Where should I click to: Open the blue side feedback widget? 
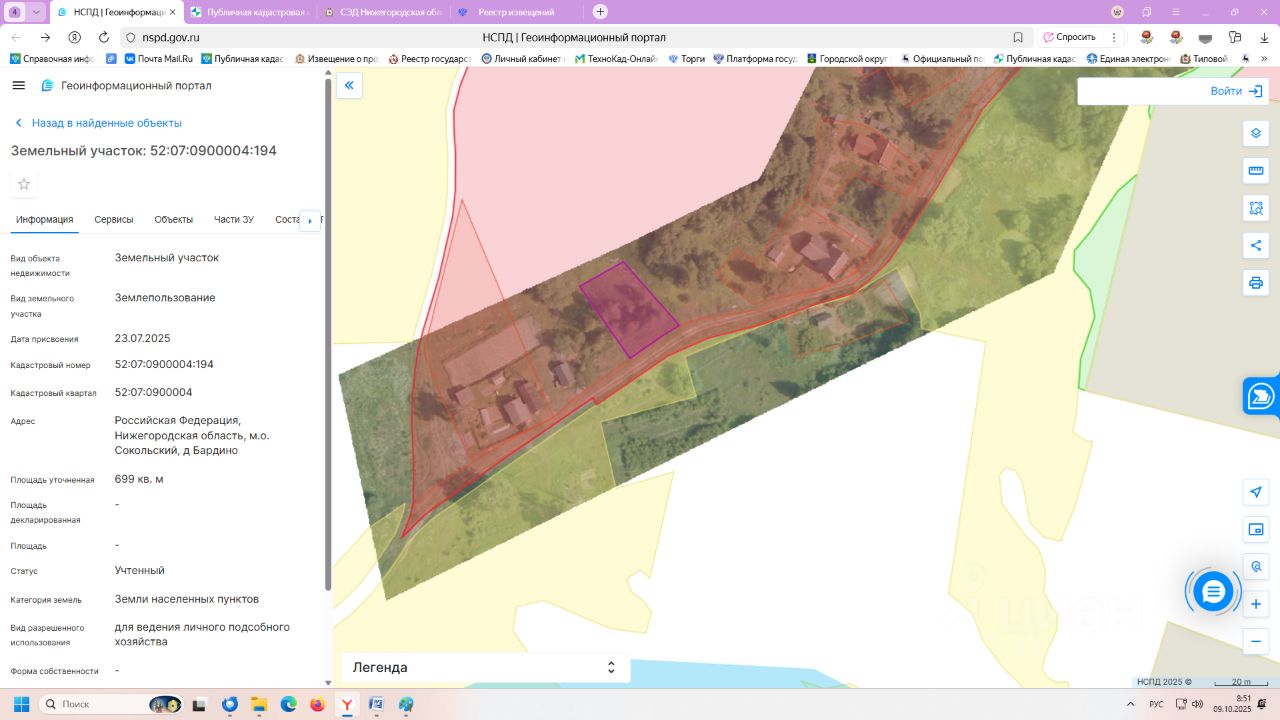(1262, 396)
